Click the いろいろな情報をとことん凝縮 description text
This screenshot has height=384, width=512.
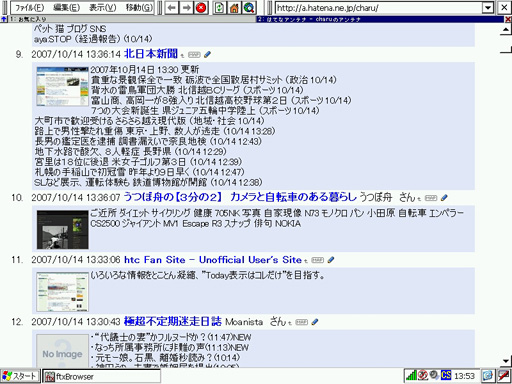207,275
